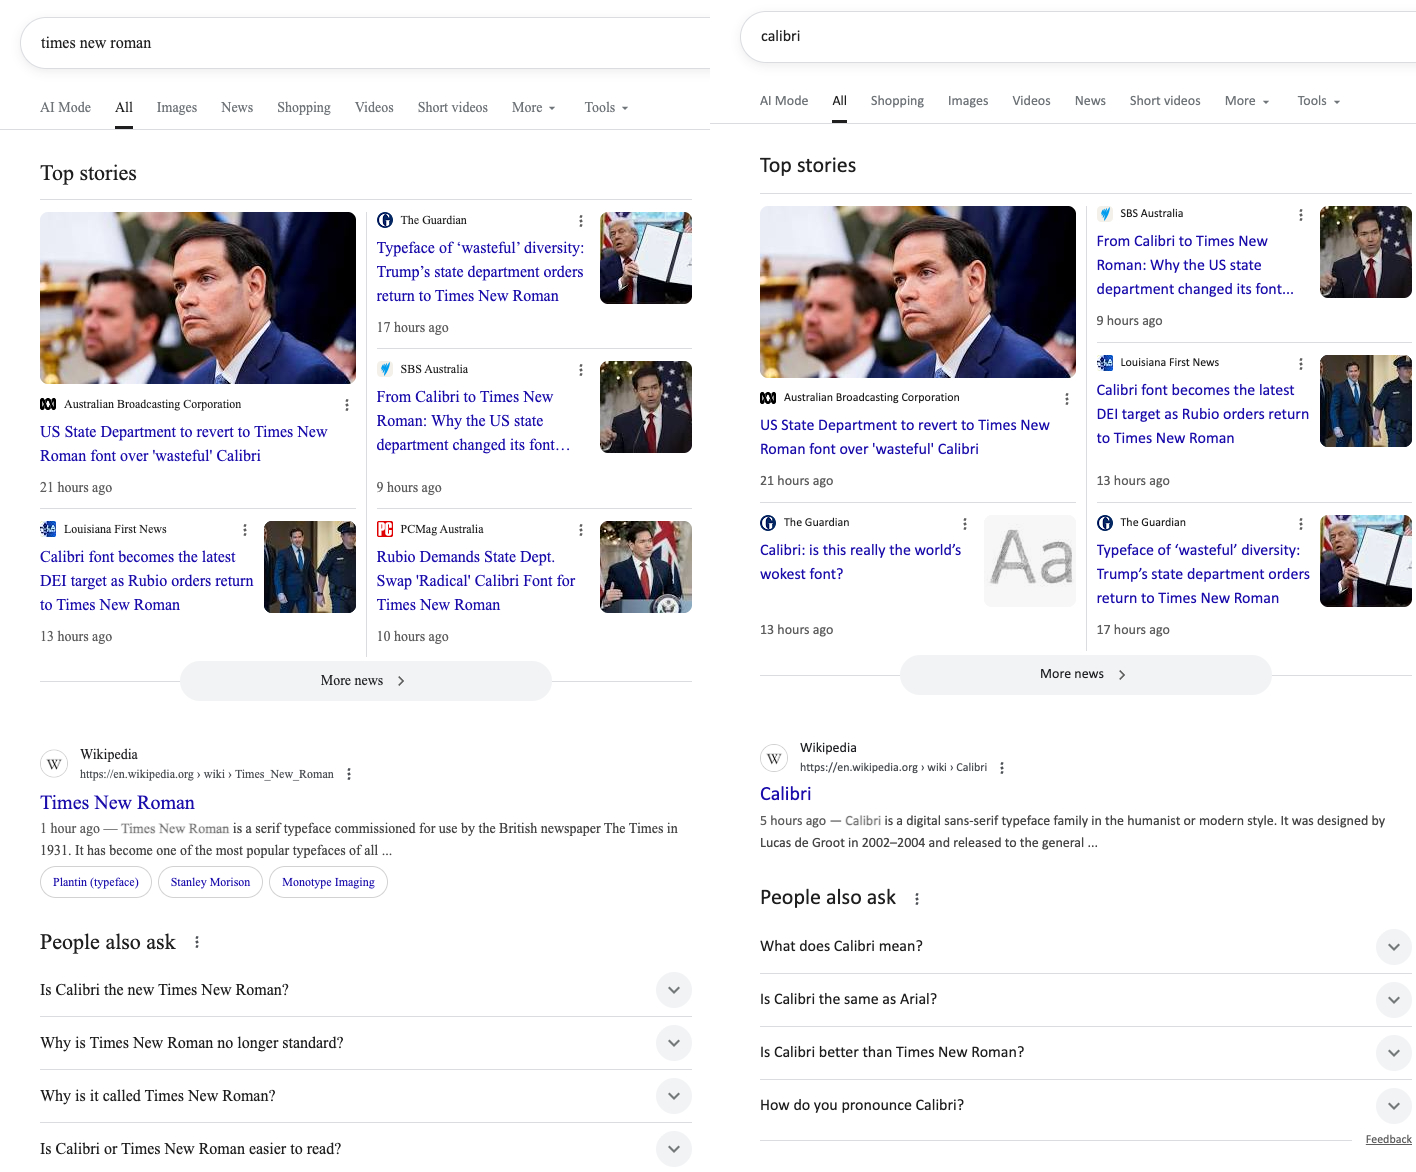Open More dropdown in times new roman results
The width and height of the screenshot is (1416, 1172).
pyautogui.click(x=533, y=108)
